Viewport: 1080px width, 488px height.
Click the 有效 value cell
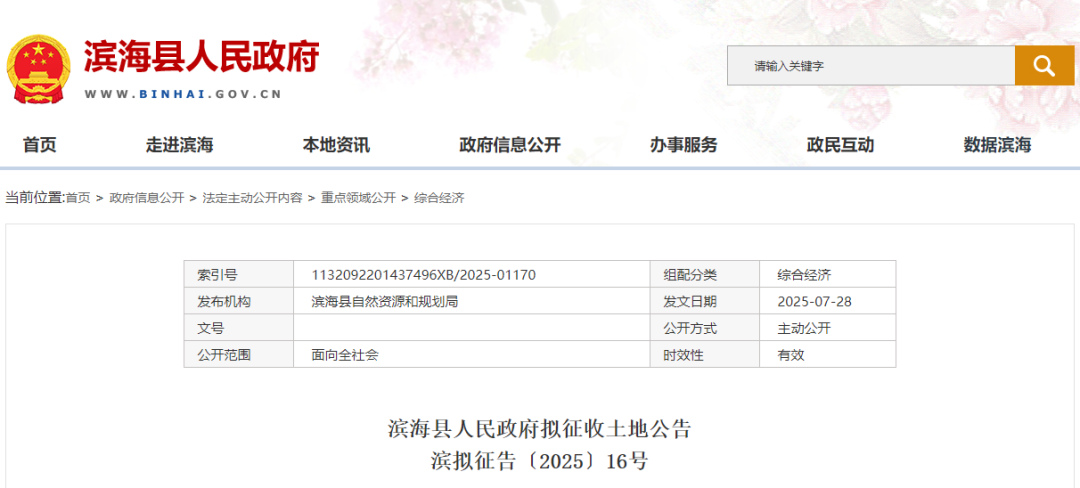coord(828,354)
